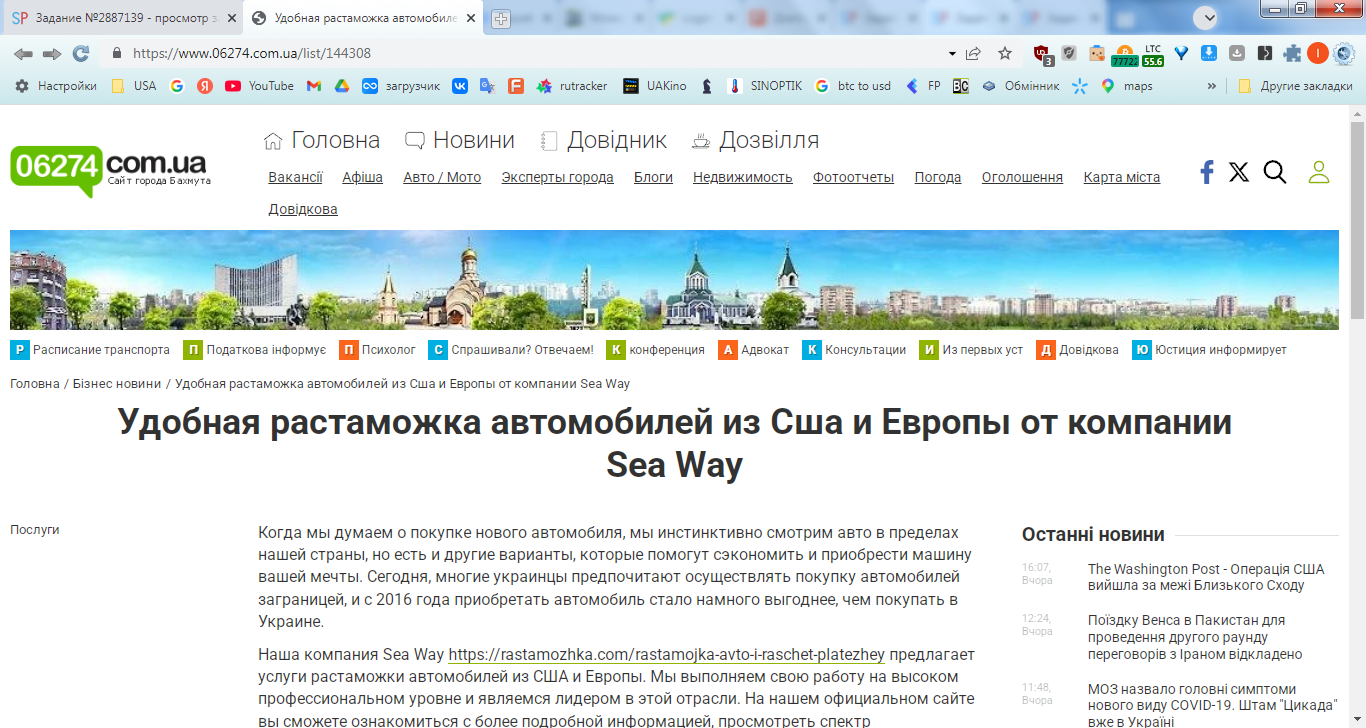Open the Вакансії submenu link
This screenshot has width=1366, height=728.
(x=295, y=177)
